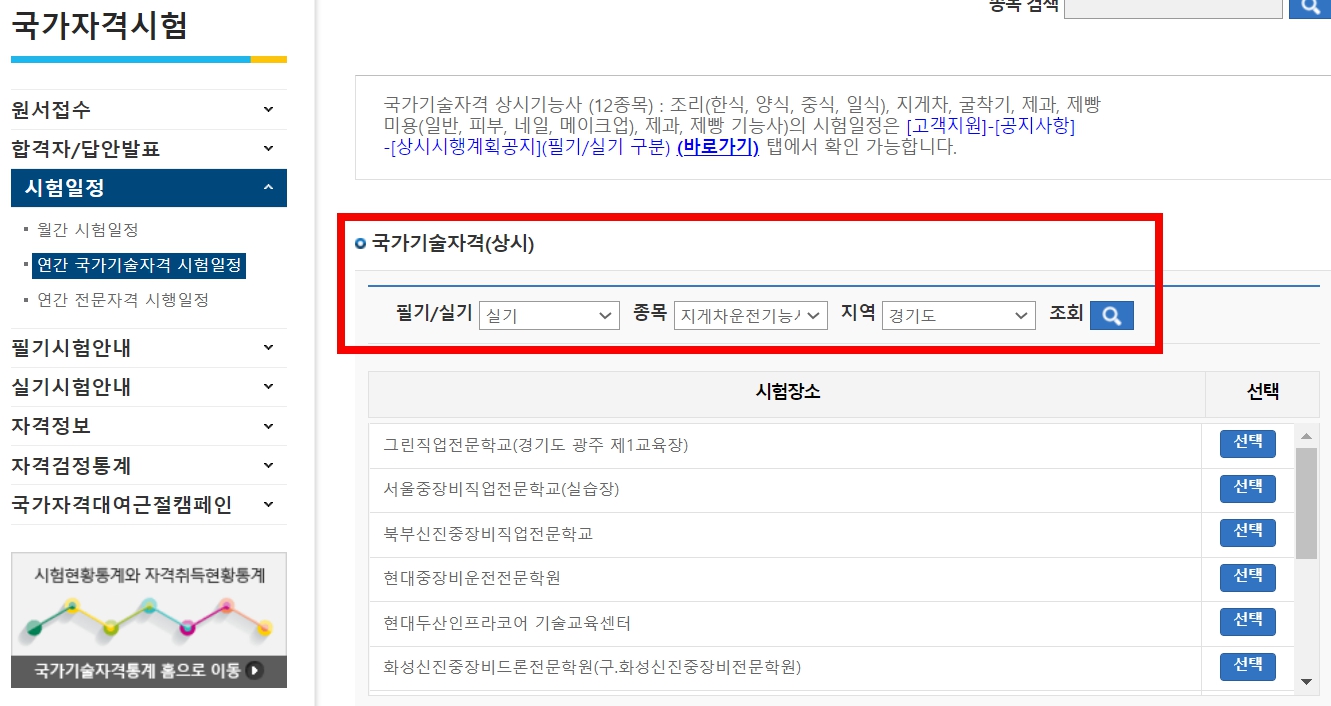Click the 그린직업전문학교(경기도 광주 제1교육장) row text
The height and width of the screenshot is (706, 1331).
click(536, 445)
